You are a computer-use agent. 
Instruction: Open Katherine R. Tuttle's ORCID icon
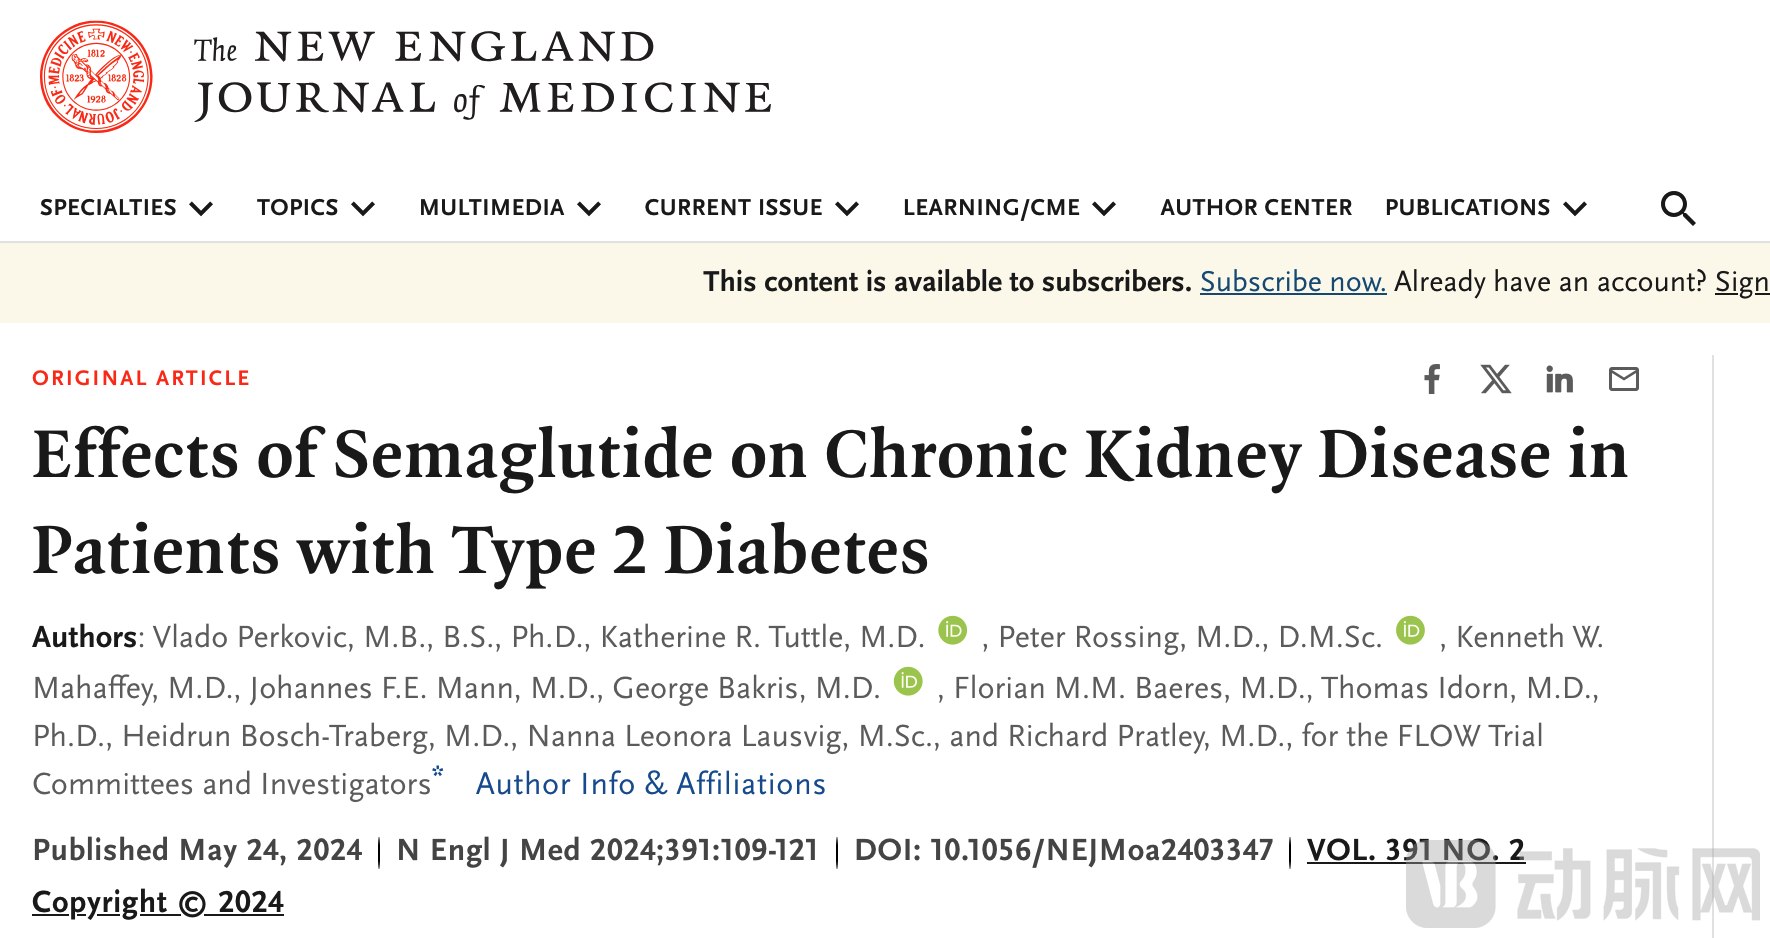click(953, 630)
